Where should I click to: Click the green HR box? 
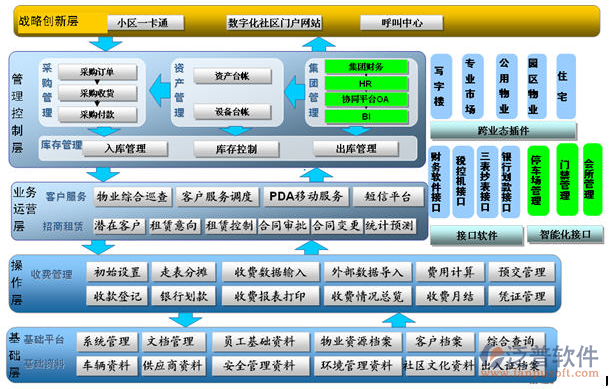click(366, 83)
